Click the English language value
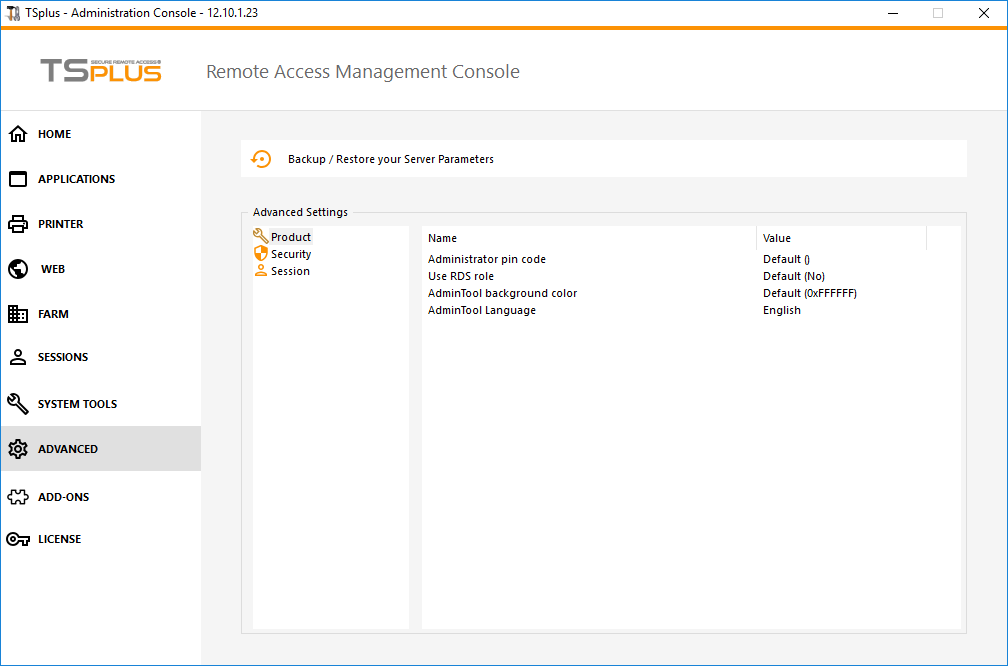 point(782,310)
